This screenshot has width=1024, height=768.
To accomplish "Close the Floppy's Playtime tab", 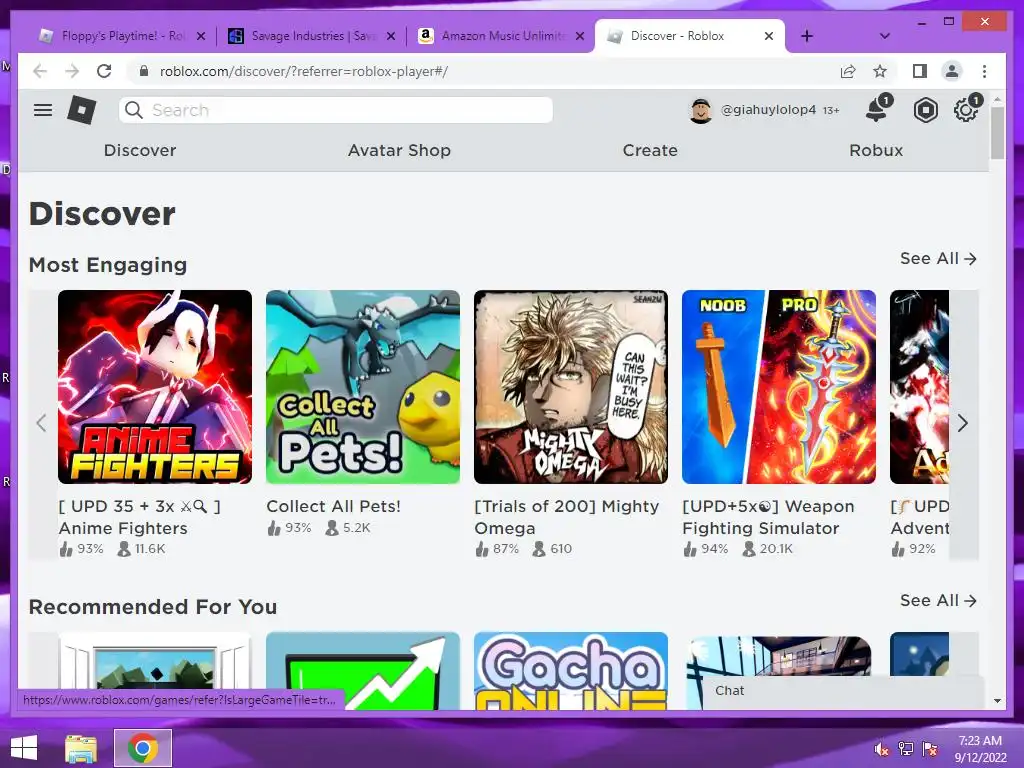I will click(x=201, y=36).
